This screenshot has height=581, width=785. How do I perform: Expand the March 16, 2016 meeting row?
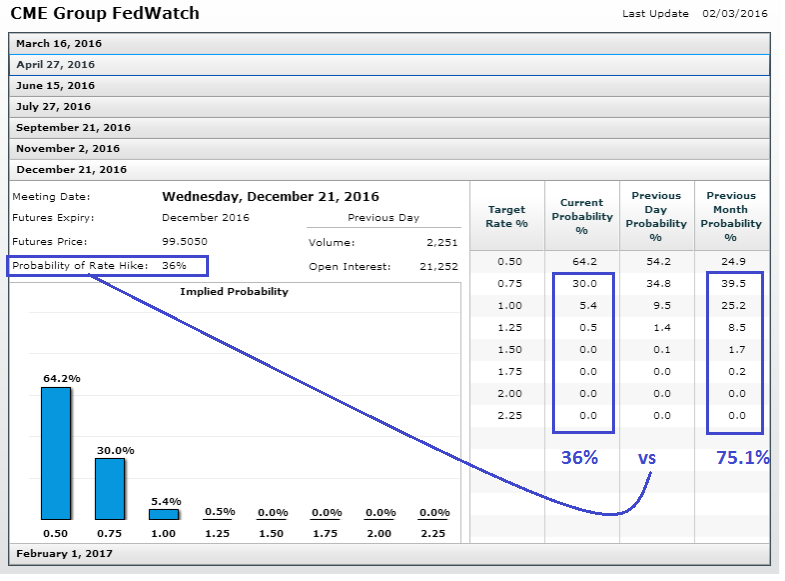[x=59, y=44]
